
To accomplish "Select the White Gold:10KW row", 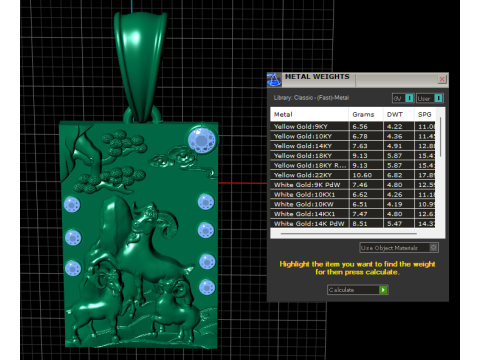I will pyautogui.click(x=353, y=204).
